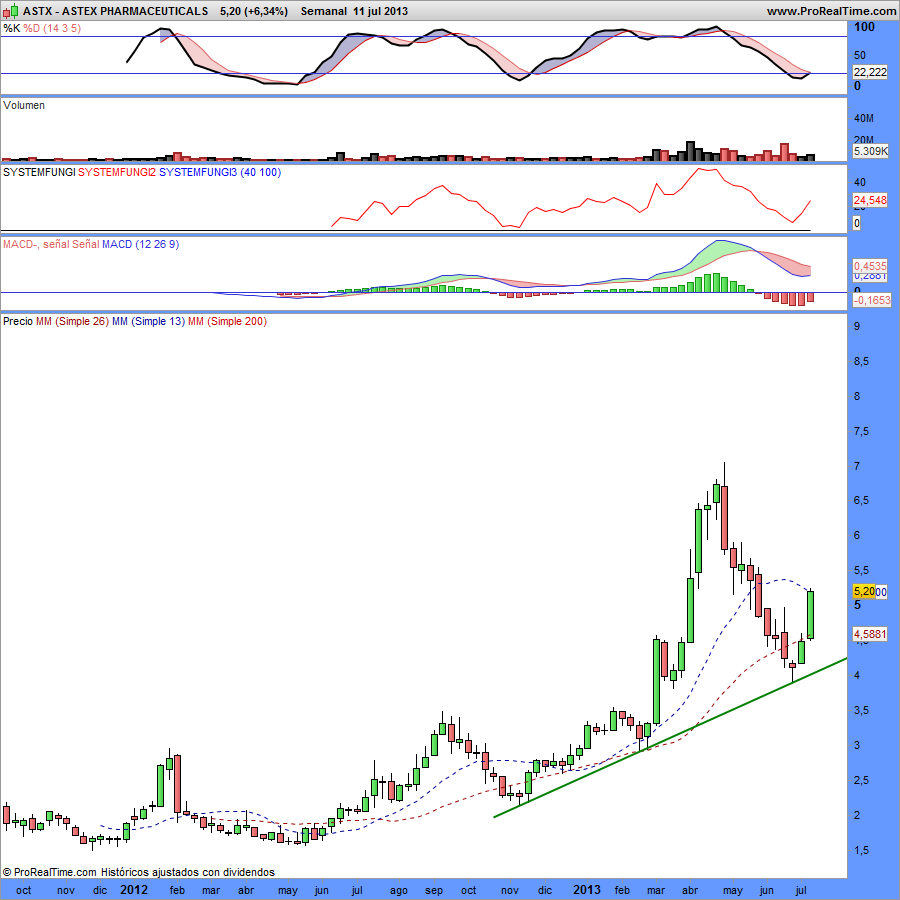Click the green rising trendline
900x900 pixels.
tap(670, 738)
